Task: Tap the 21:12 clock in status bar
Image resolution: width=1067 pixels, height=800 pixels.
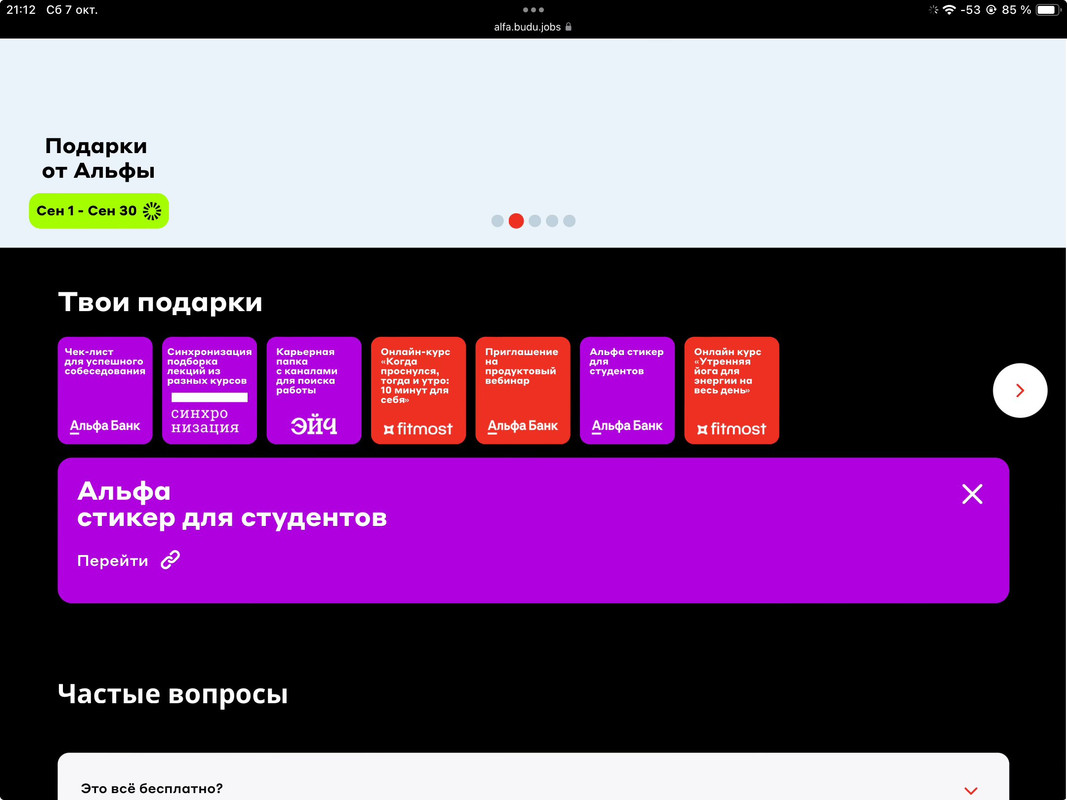Action: click(x=20, y=10)
